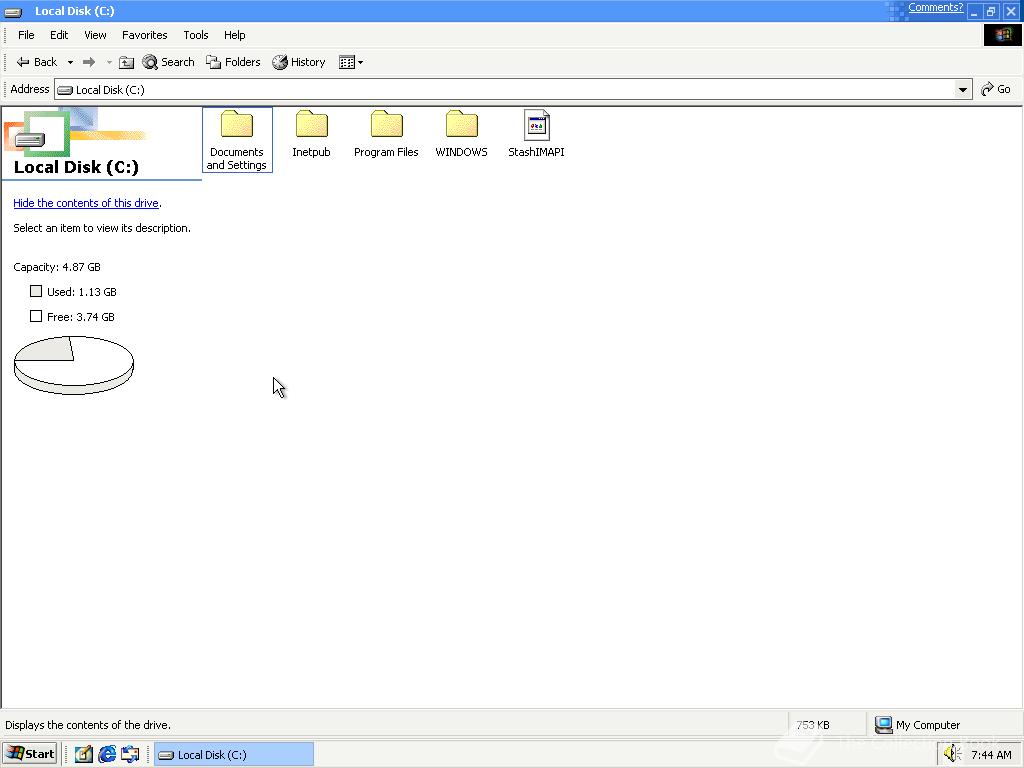The height and width of the screenshot is (768, 1024).
Task: Select the WINDOWS folder icon
Action: click(462, 124)
